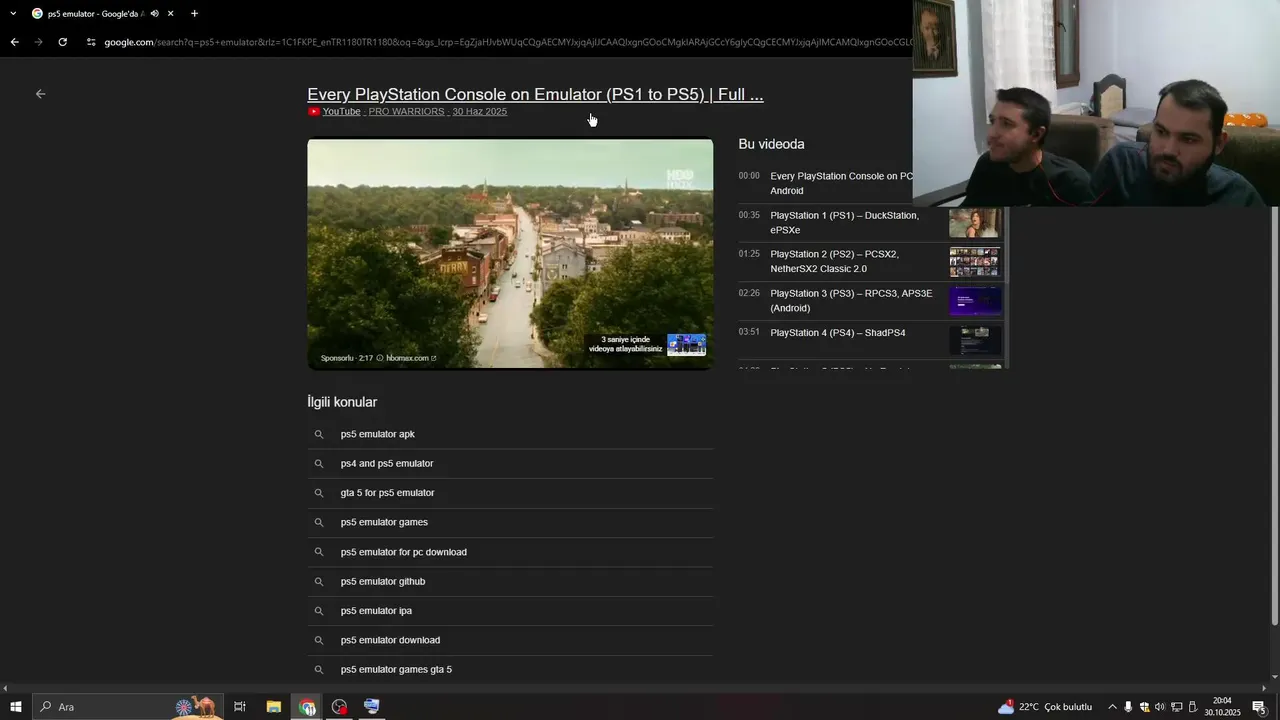Search related topic ps5 emulator apk
This screenshot has width=1280, height=720.
[510, 434]
